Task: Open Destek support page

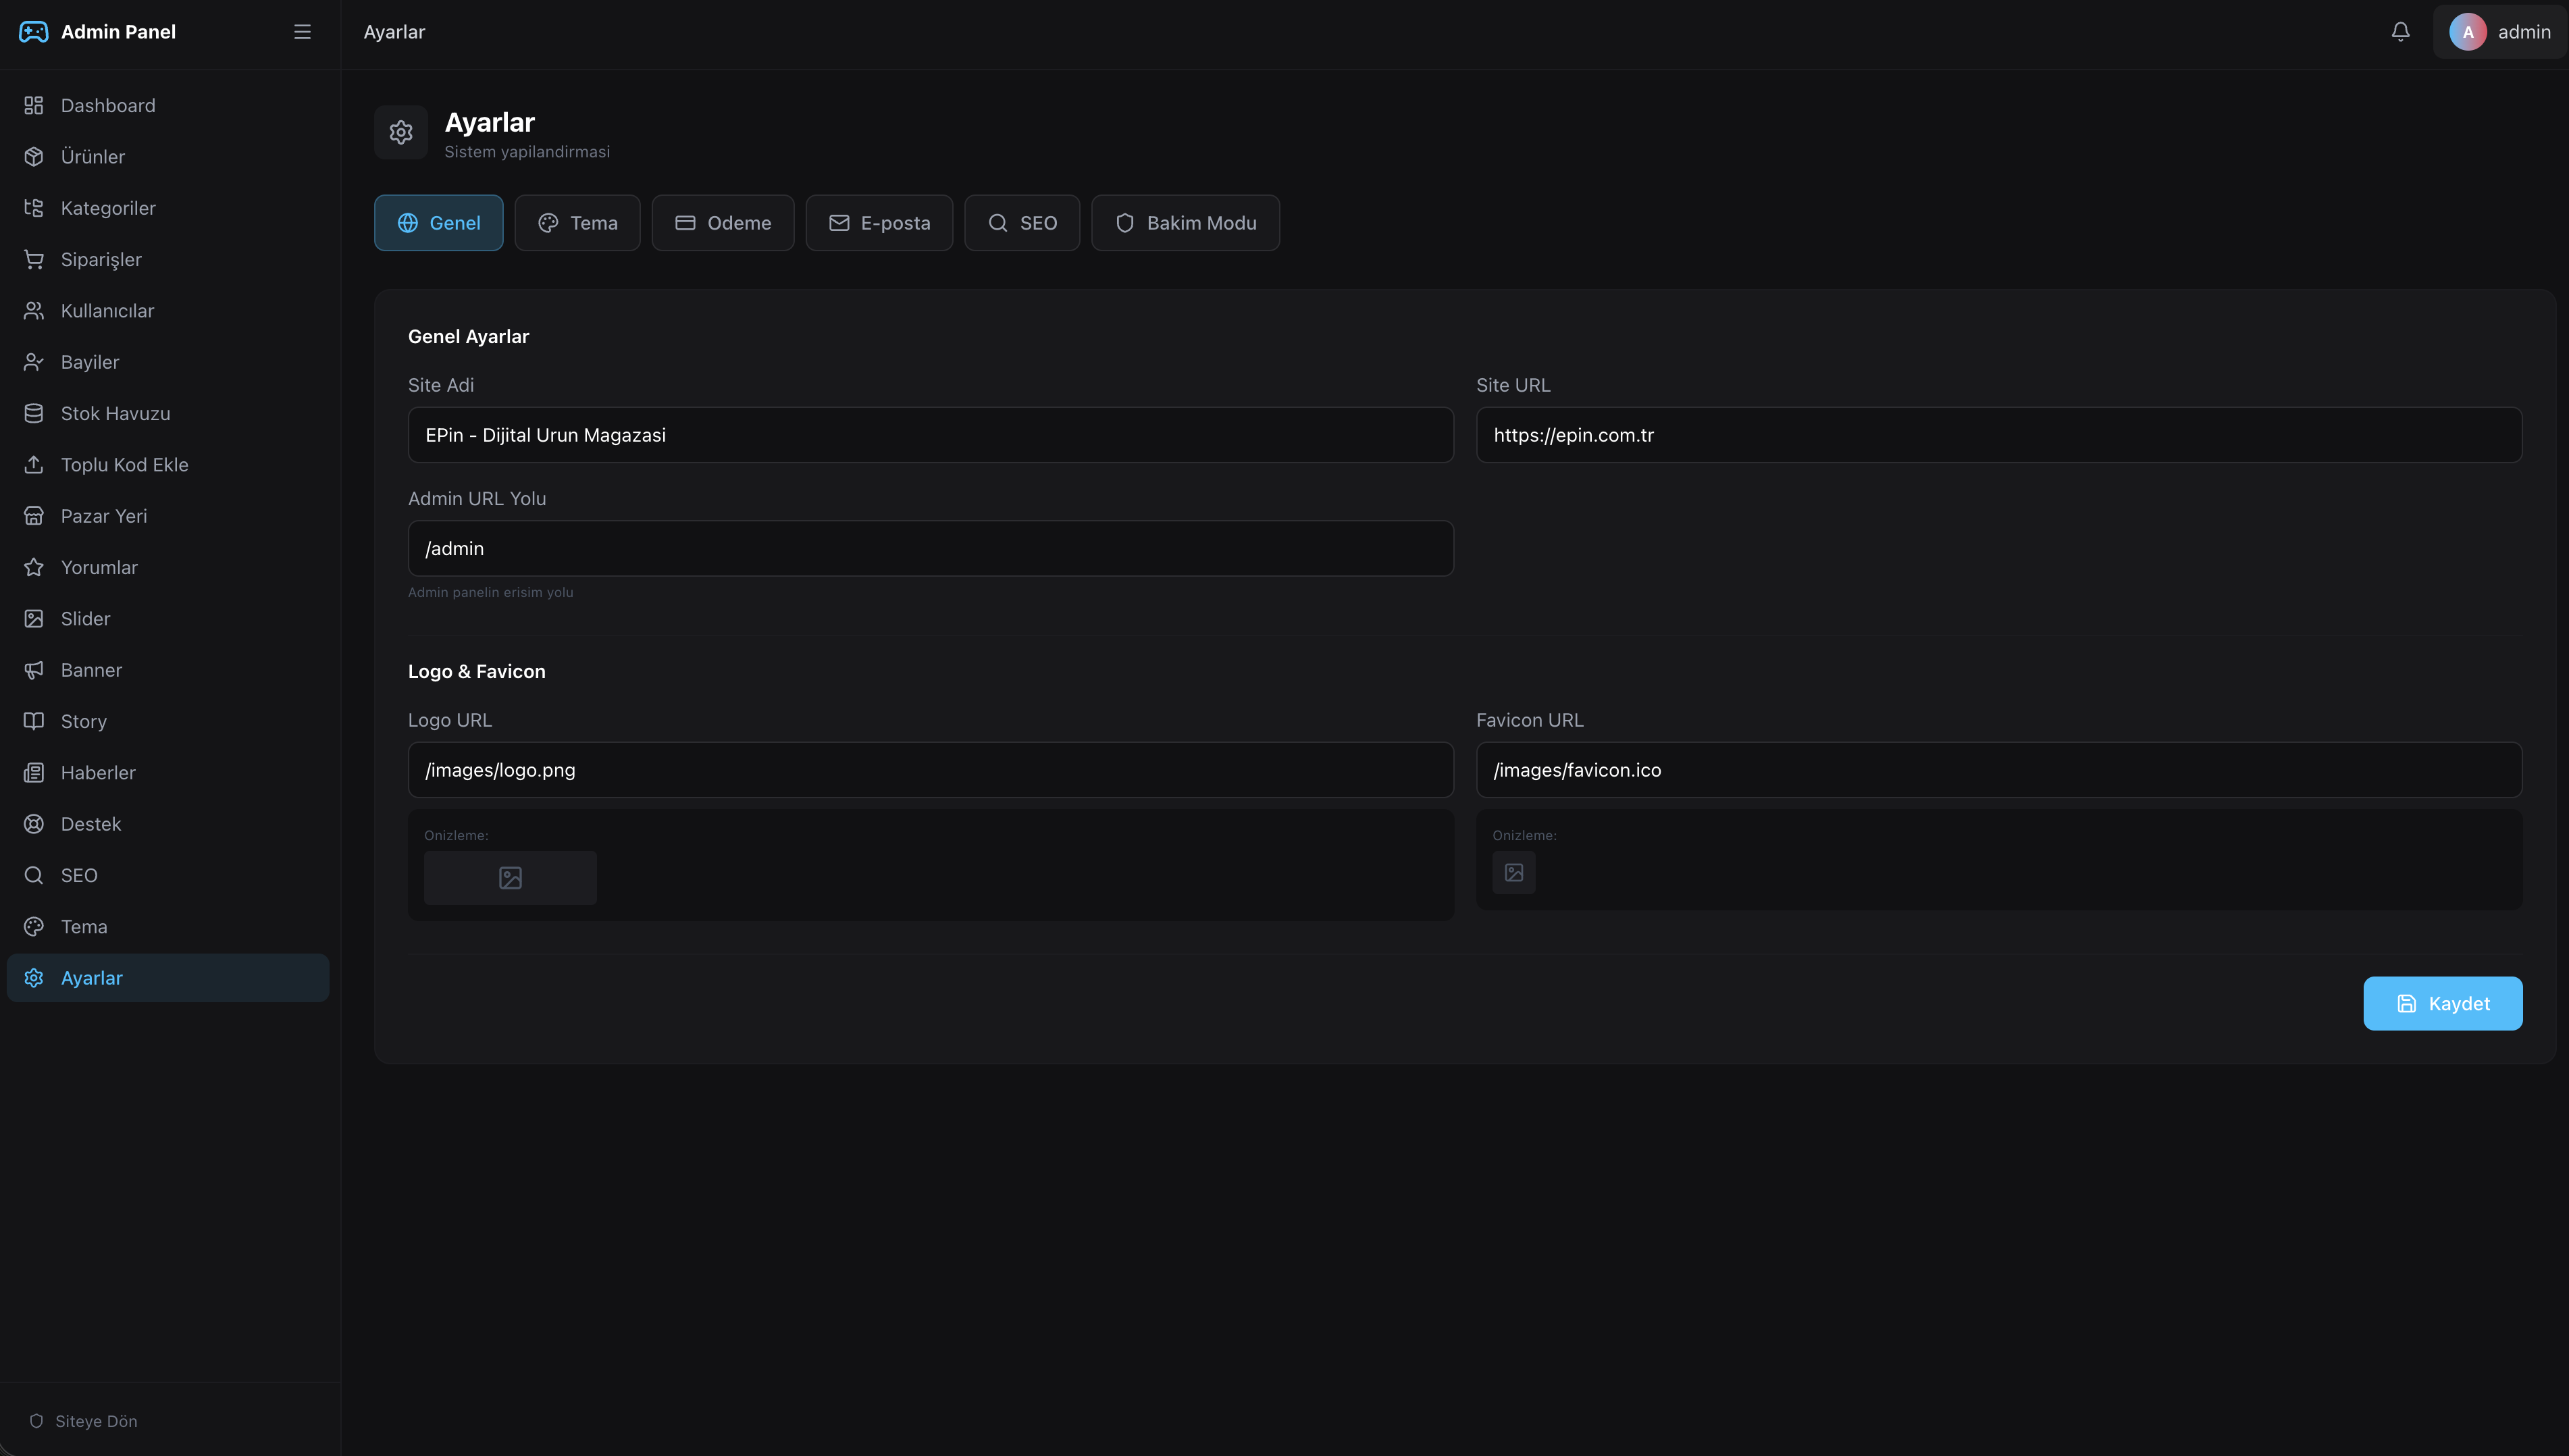Action: pyautogui.click(x=90, y=824)
